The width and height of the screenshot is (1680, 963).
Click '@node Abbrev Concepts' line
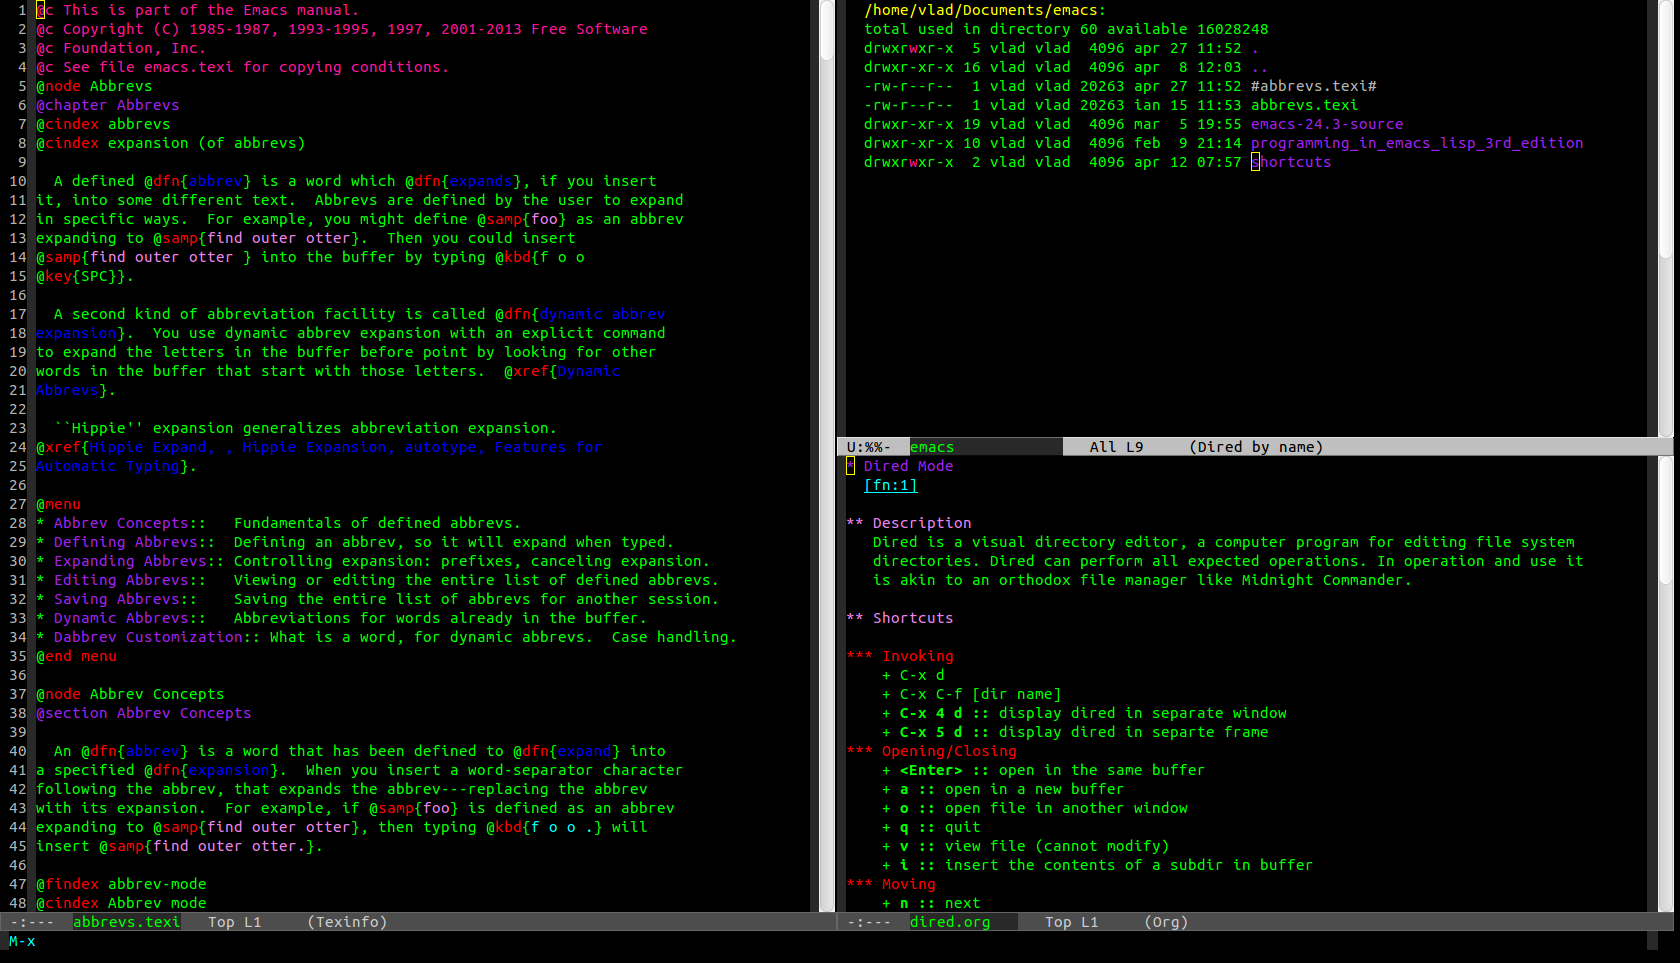(x=130, y=694)
